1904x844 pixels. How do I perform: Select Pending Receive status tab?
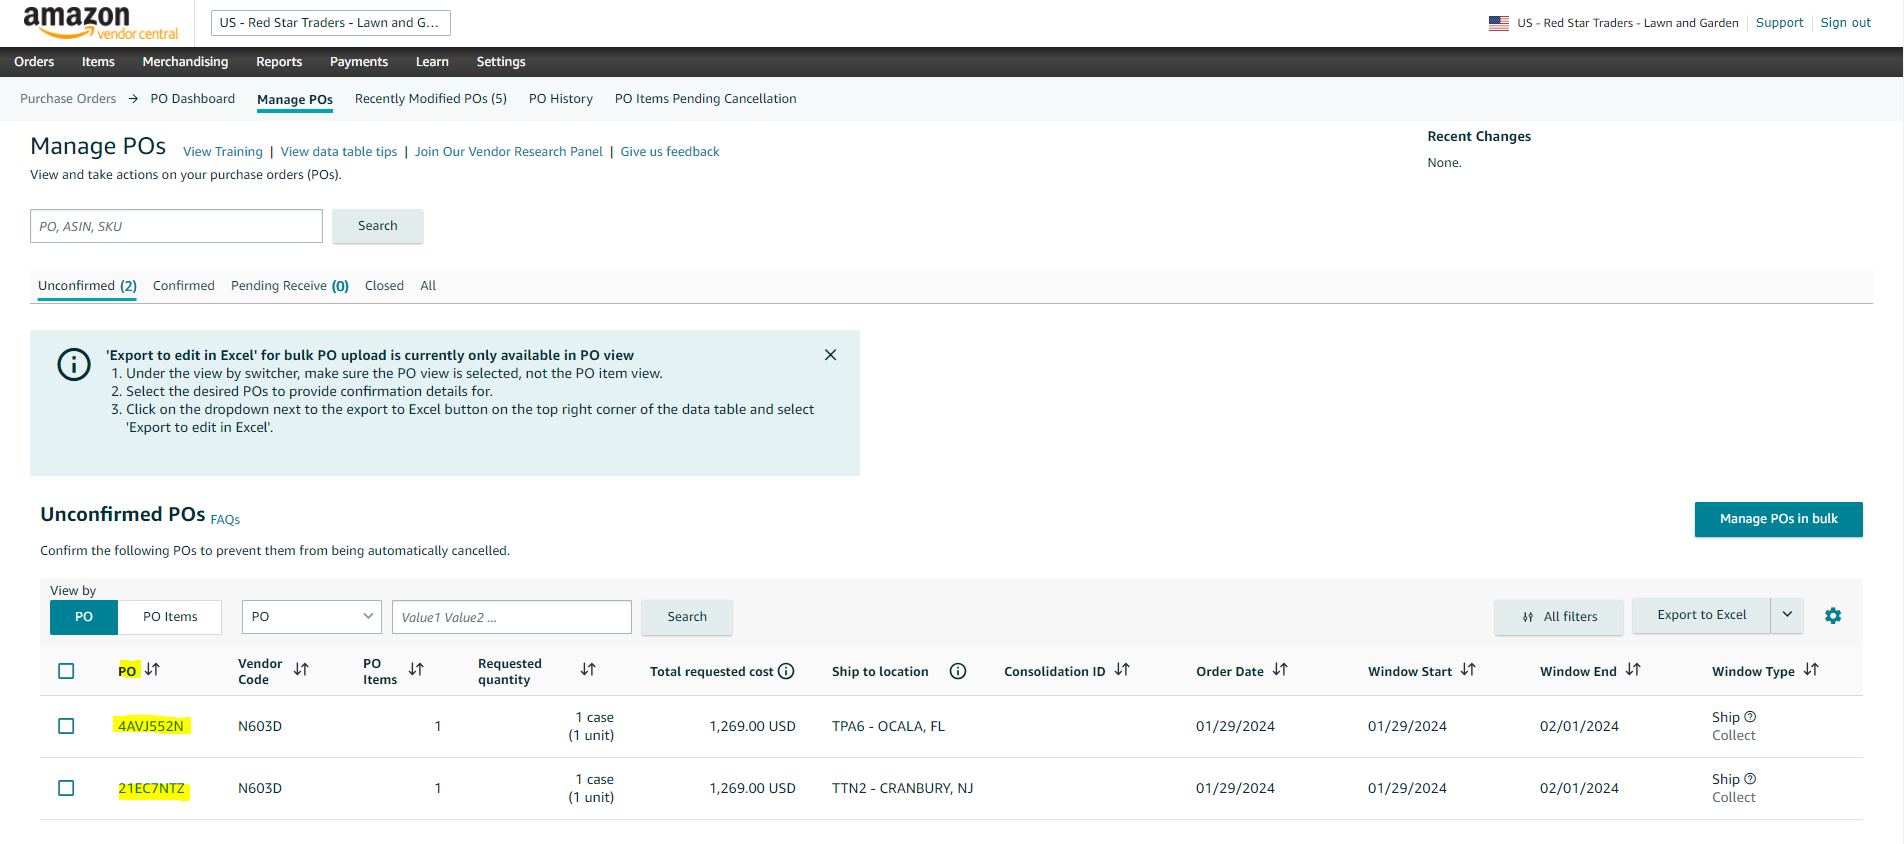pyautogui.click(x=290, y=286)
